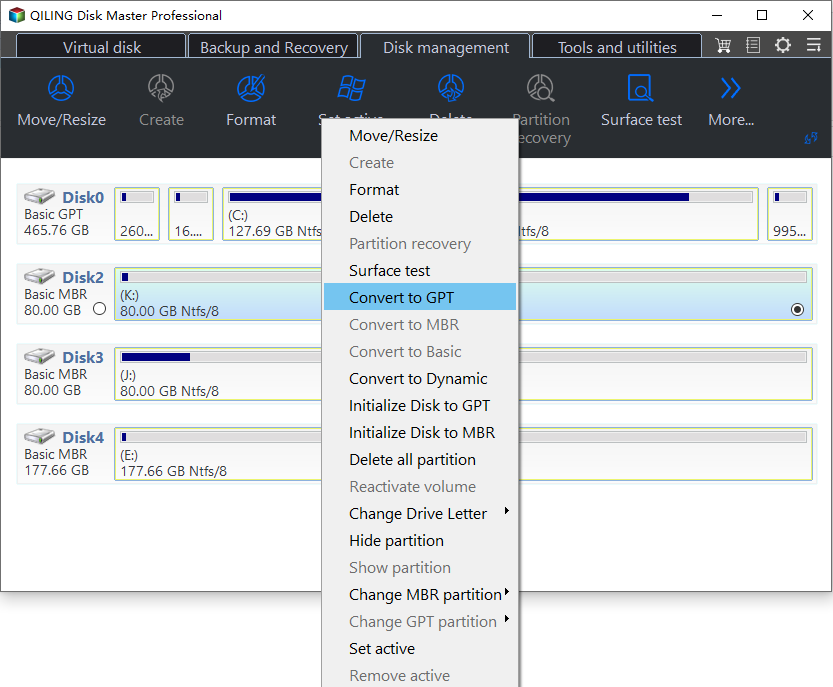Click Reactivate volume menu entry

click(420, 486)
